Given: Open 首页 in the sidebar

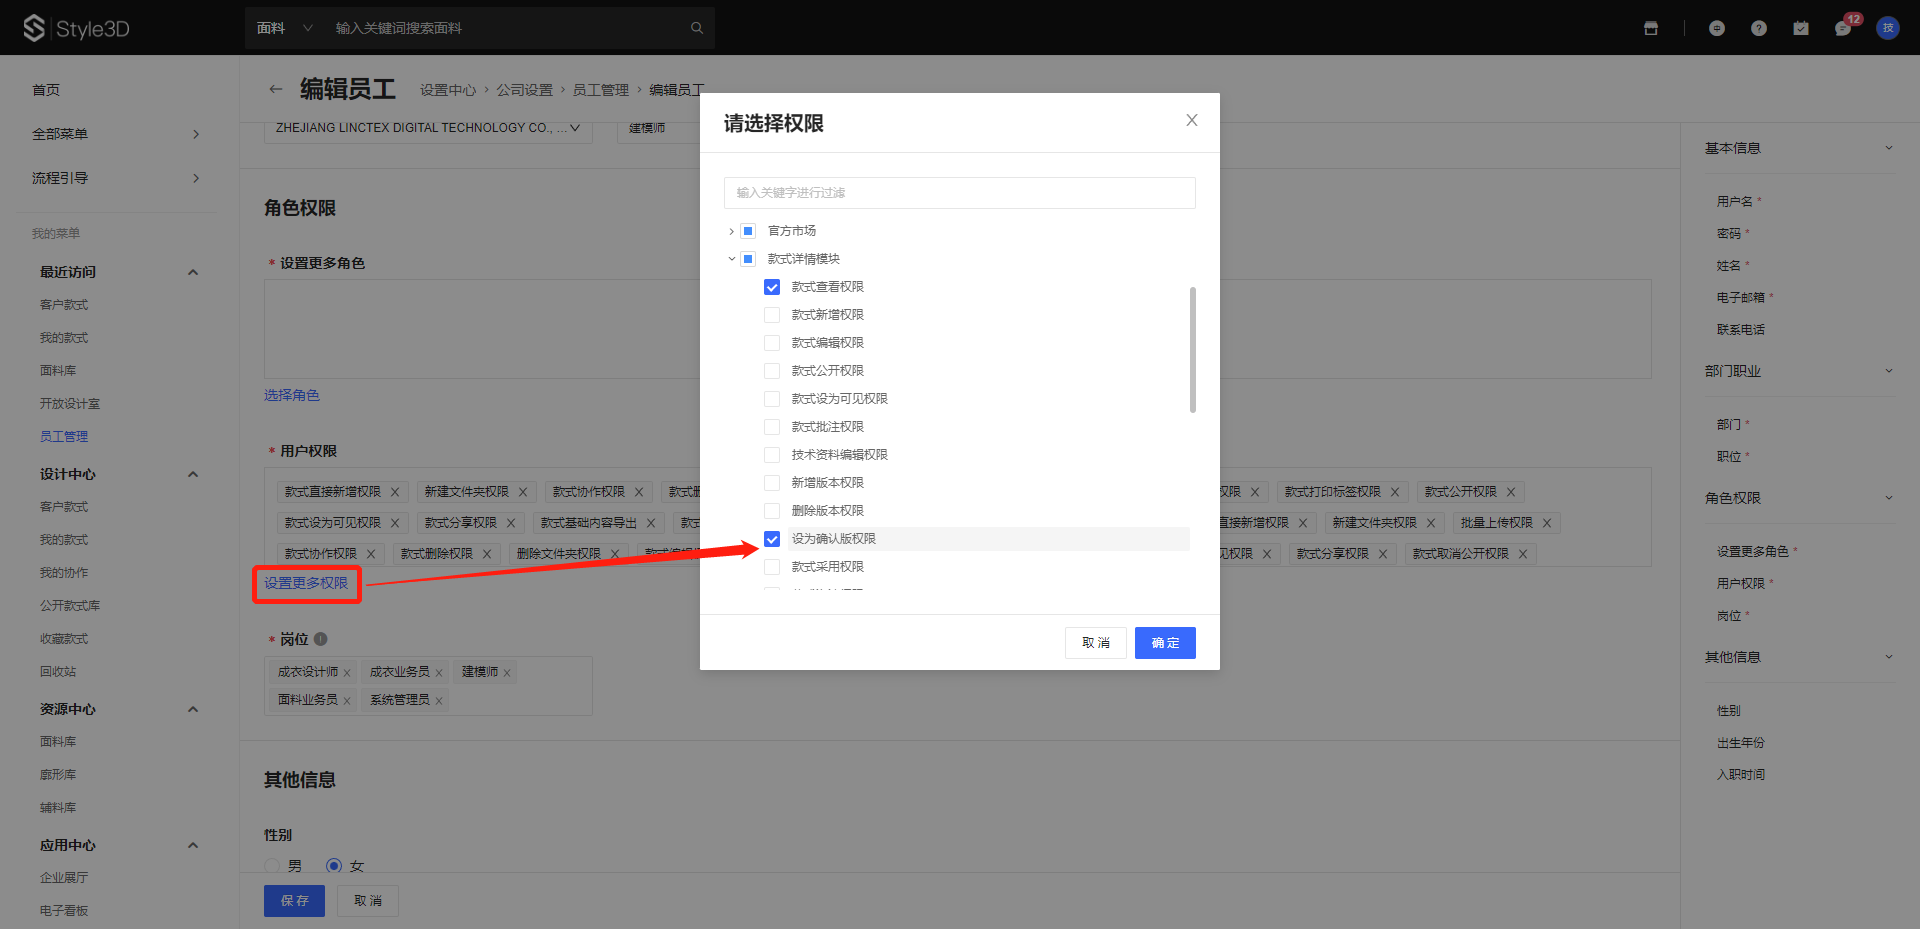Looking at the screenshot, I should tap(46, 90).
